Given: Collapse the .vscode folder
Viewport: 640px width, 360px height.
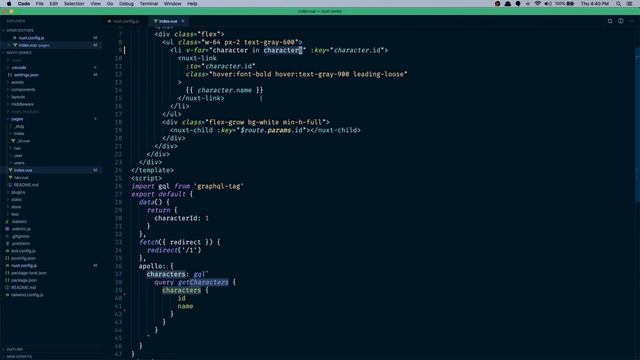Looking at the screenshot, I should click(19, 67).
